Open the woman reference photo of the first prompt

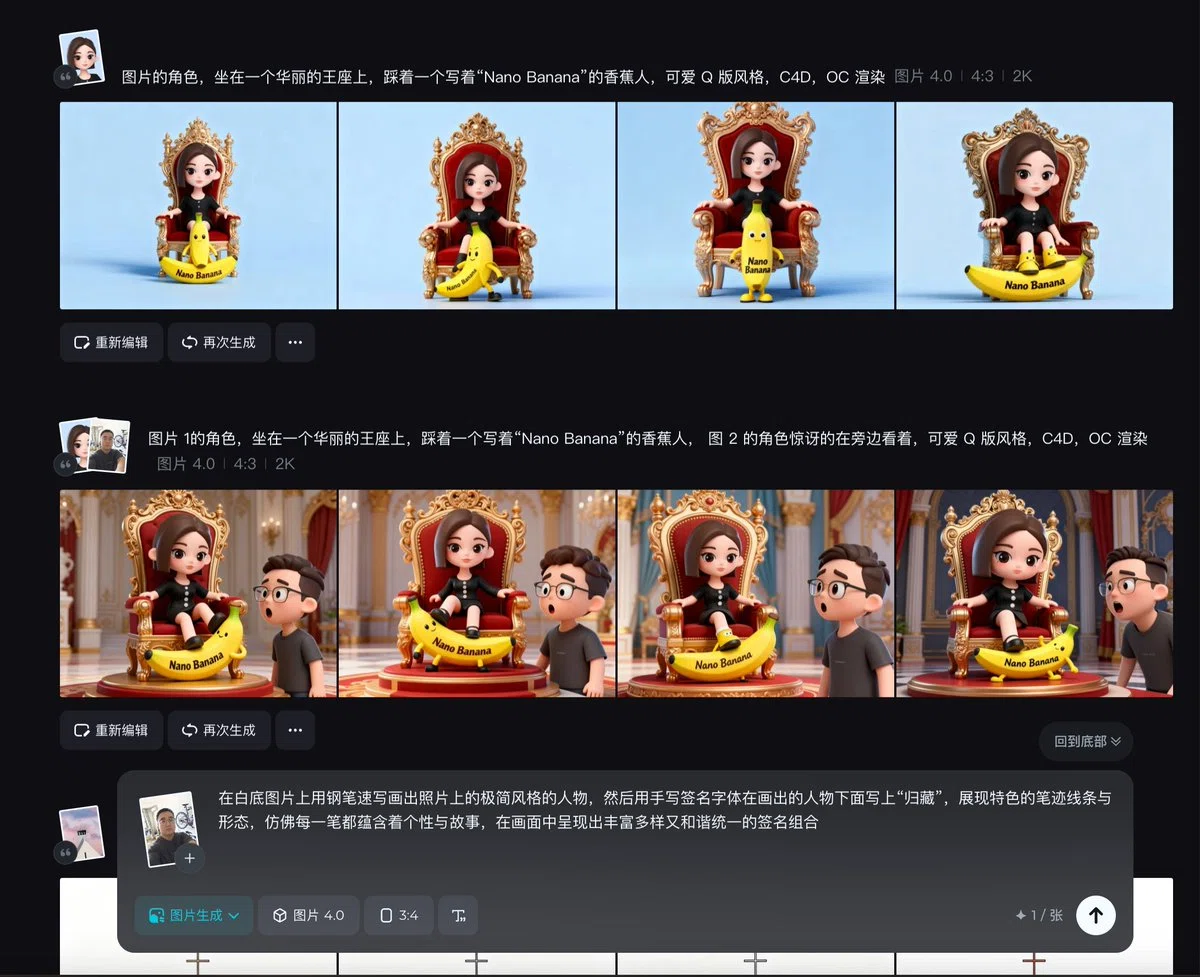click(82, 57)
